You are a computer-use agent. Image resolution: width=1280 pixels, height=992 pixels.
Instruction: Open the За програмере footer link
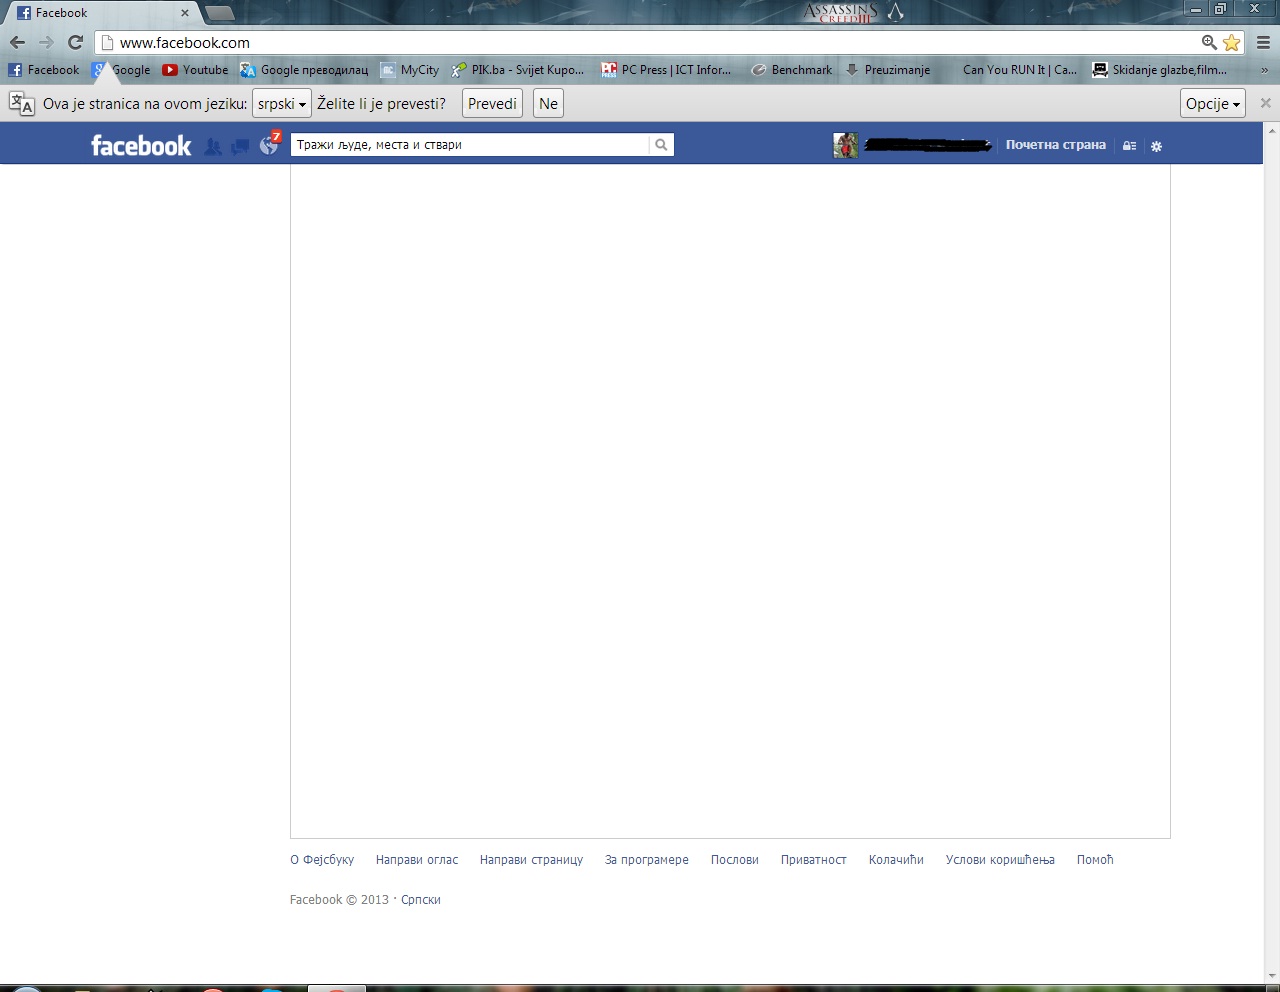pyautogui.click(x=647, y=860)
